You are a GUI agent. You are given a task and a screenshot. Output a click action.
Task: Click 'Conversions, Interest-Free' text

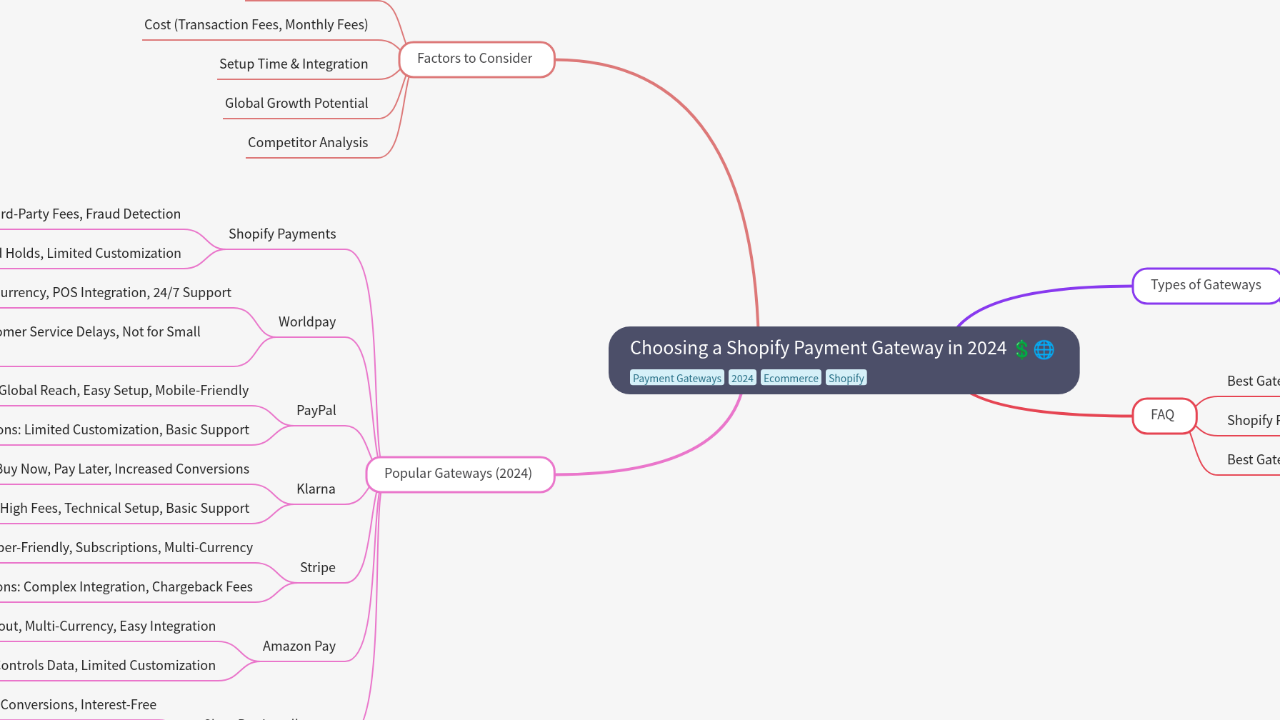click(x=78, y=704)
